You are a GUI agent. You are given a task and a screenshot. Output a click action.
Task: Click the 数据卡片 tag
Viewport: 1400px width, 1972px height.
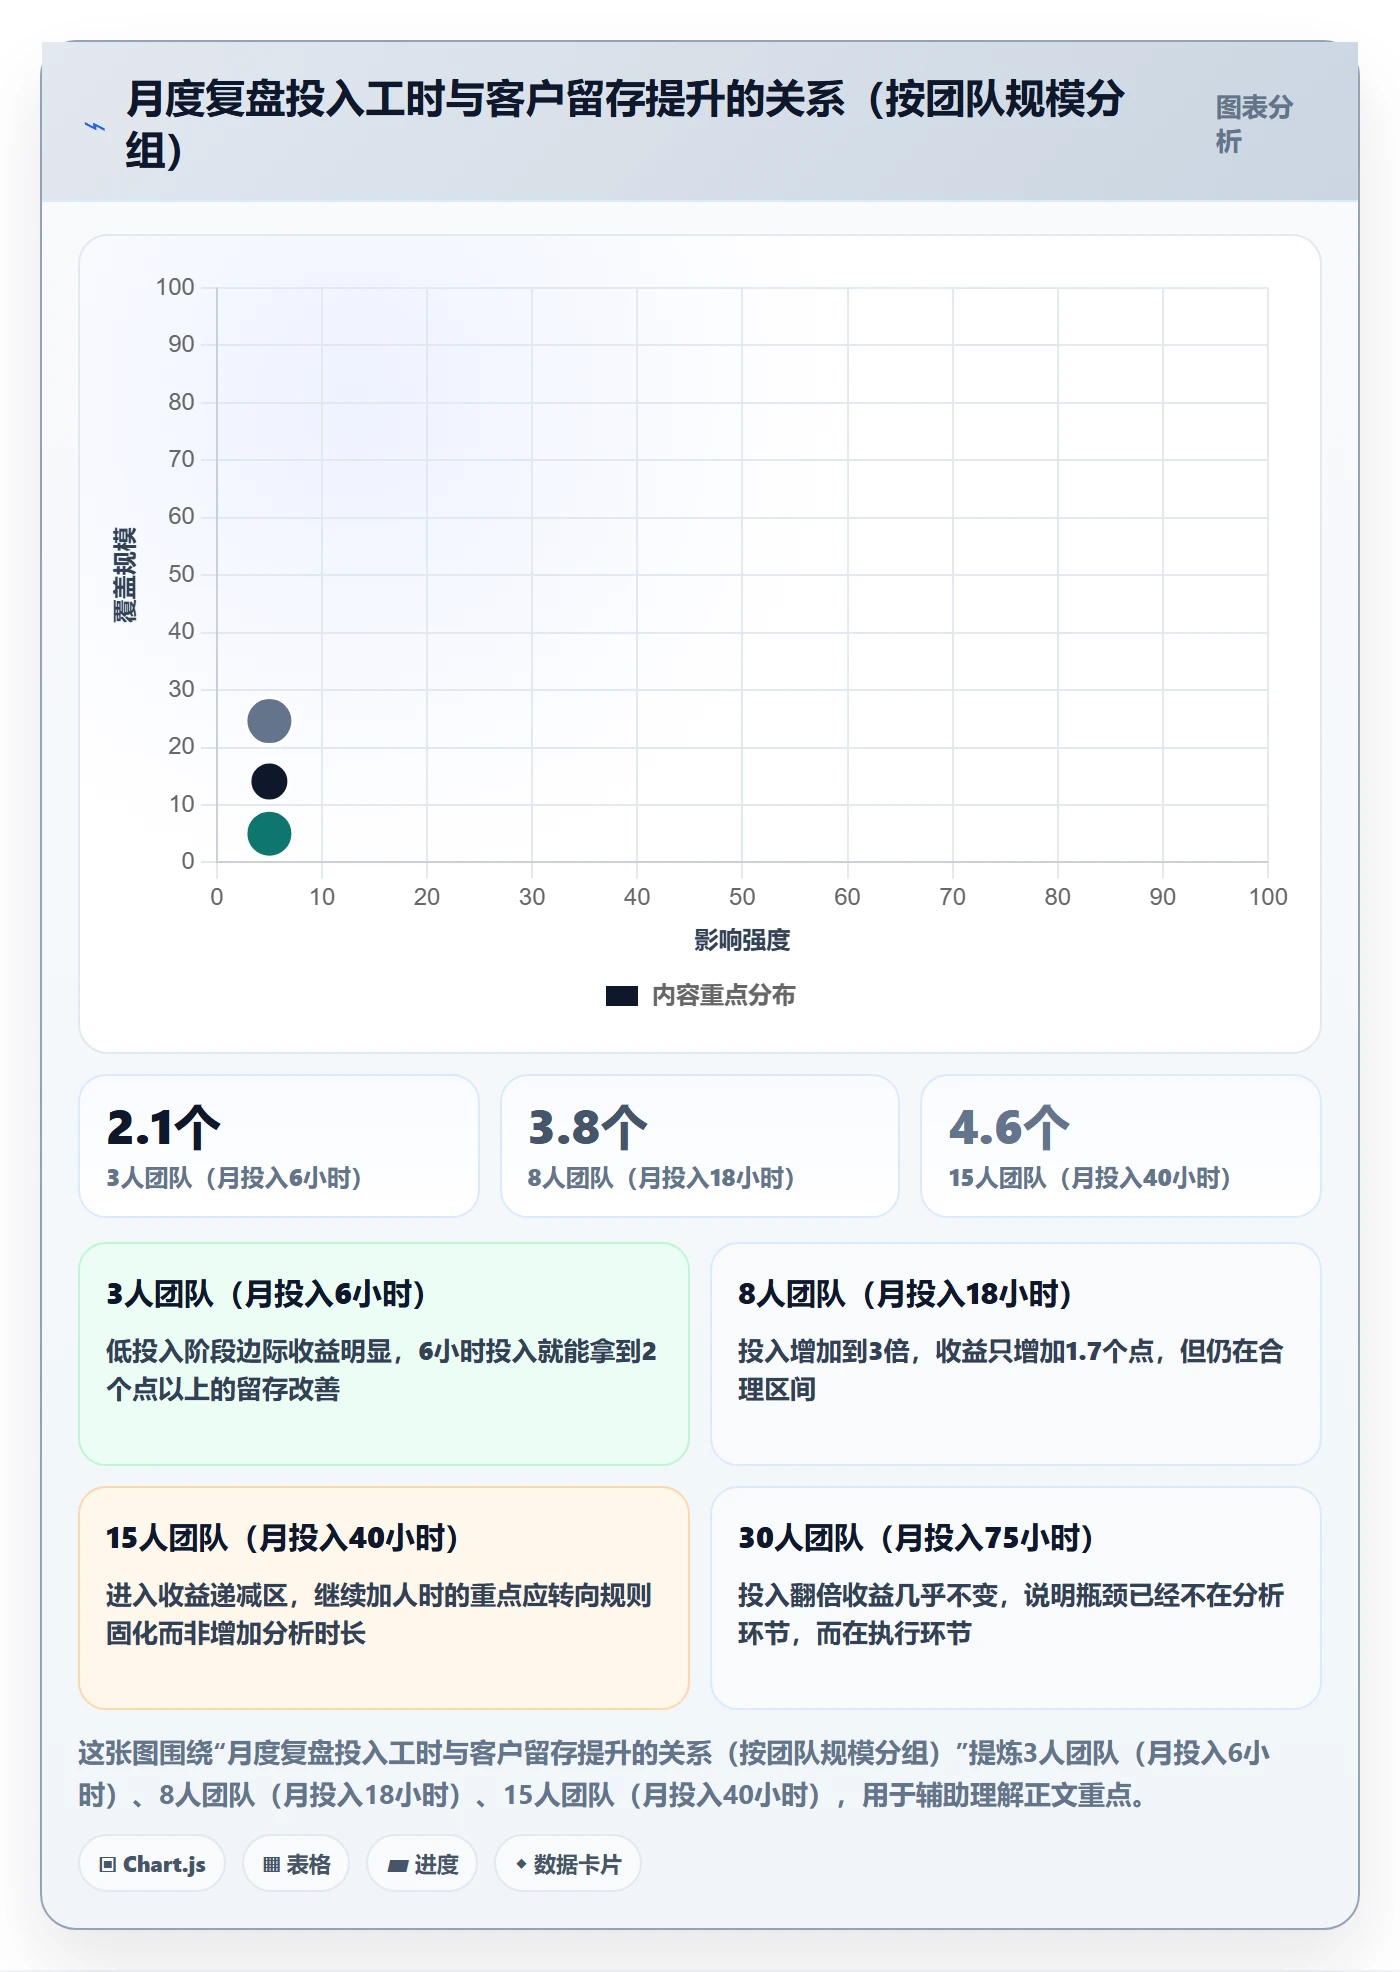click(568, 1864)
